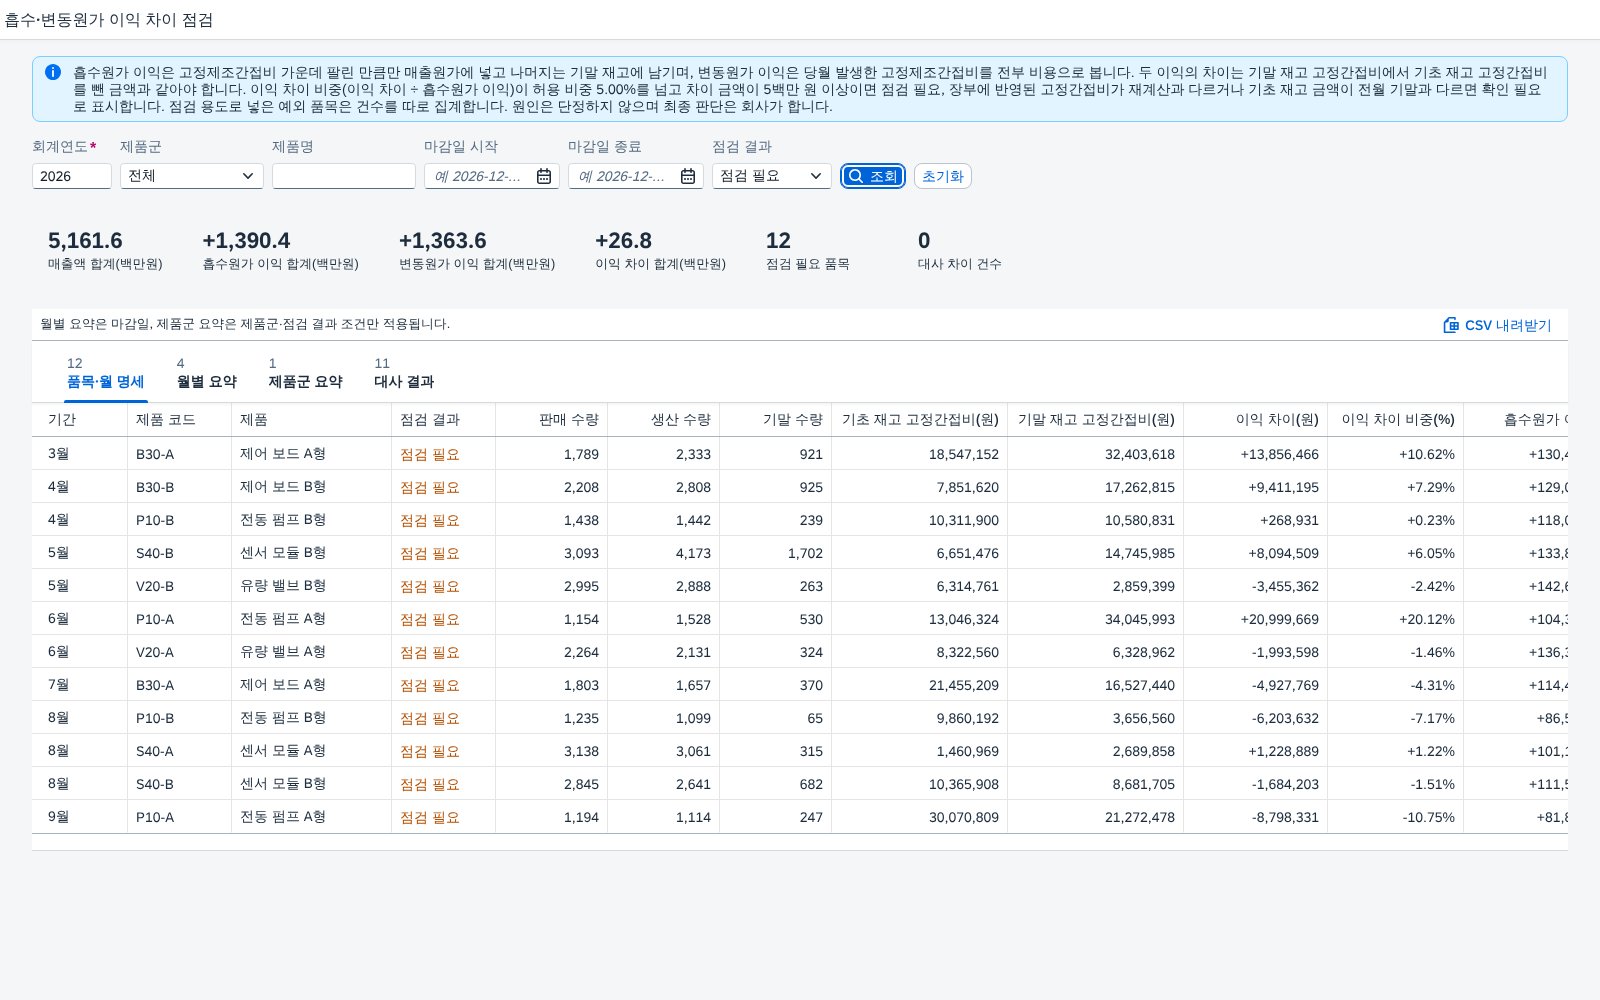The width and height of the screenshot is (1600, 1000).
Task: Click CSV 내려받기 link
Action: pyautogui.click(x=1497, y=325)
